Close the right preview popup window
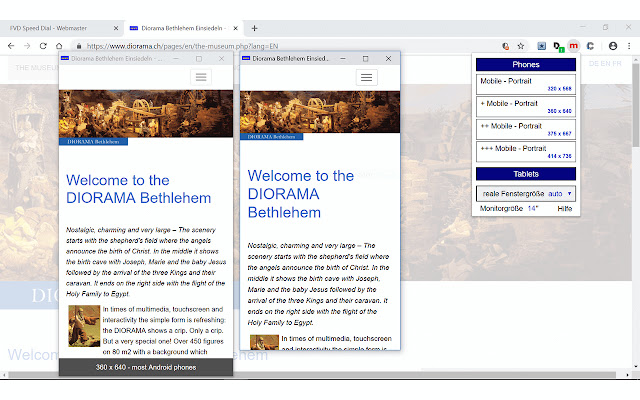Image resolution: width=640 pixels, height=400 pixels. [x=388, y=59]
